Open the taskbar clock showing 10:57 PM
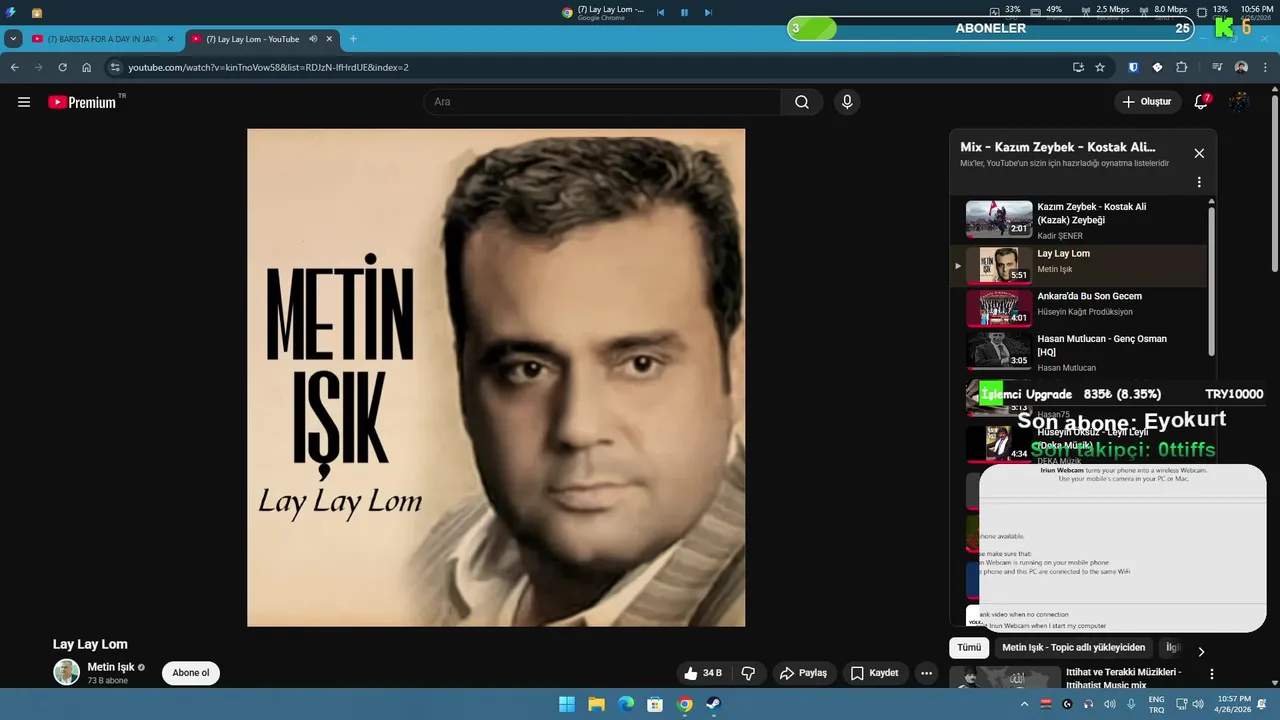This screenshot has height=720, width=1280. point(1234,704)
